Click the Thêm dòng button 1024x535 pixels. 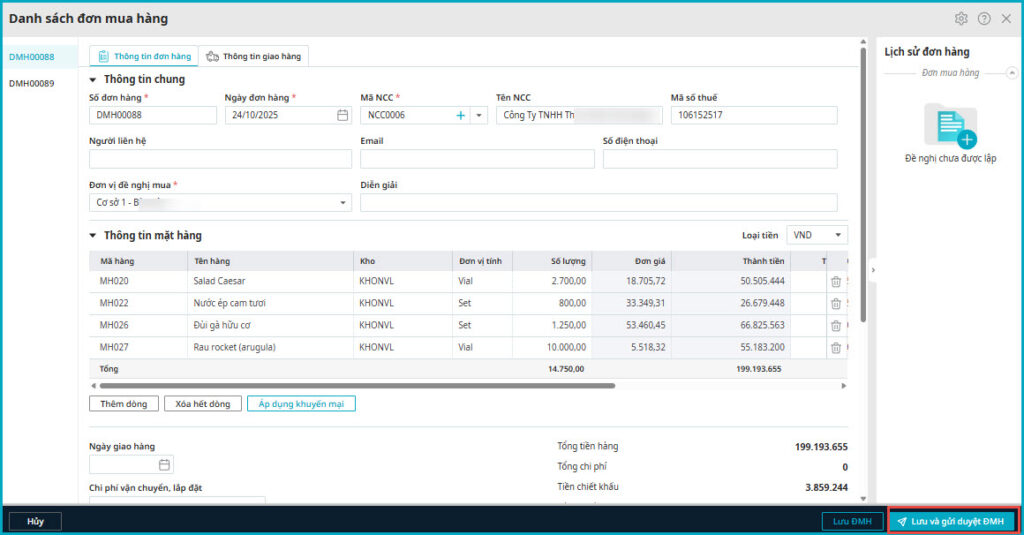click(x=123, y=404)
